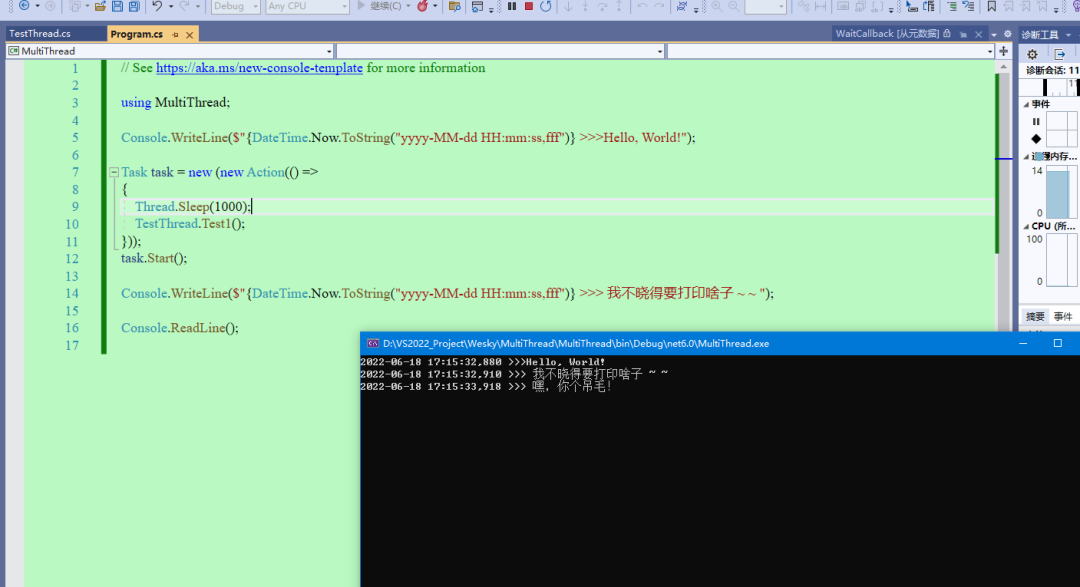Open the Debug configuration dropdown
This screenshot has height=587, width=1080.
click(x=235, y=6)
